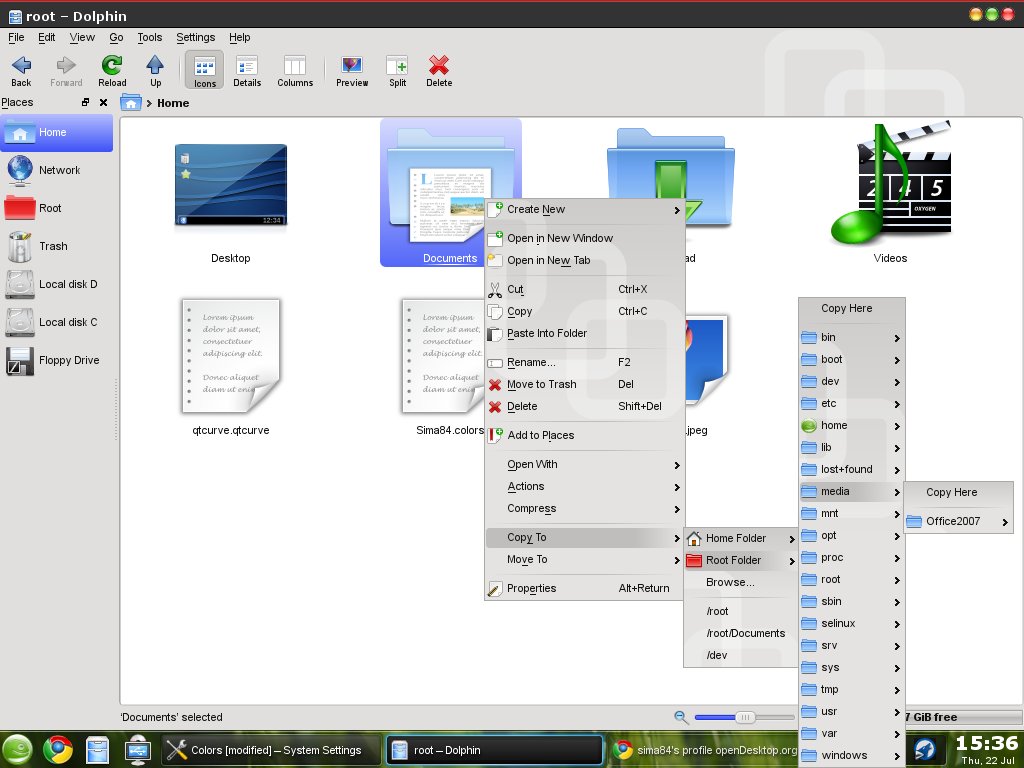This screenshot has width=1024, height=768.
Task: Open the Help menu
Action: 239,37
